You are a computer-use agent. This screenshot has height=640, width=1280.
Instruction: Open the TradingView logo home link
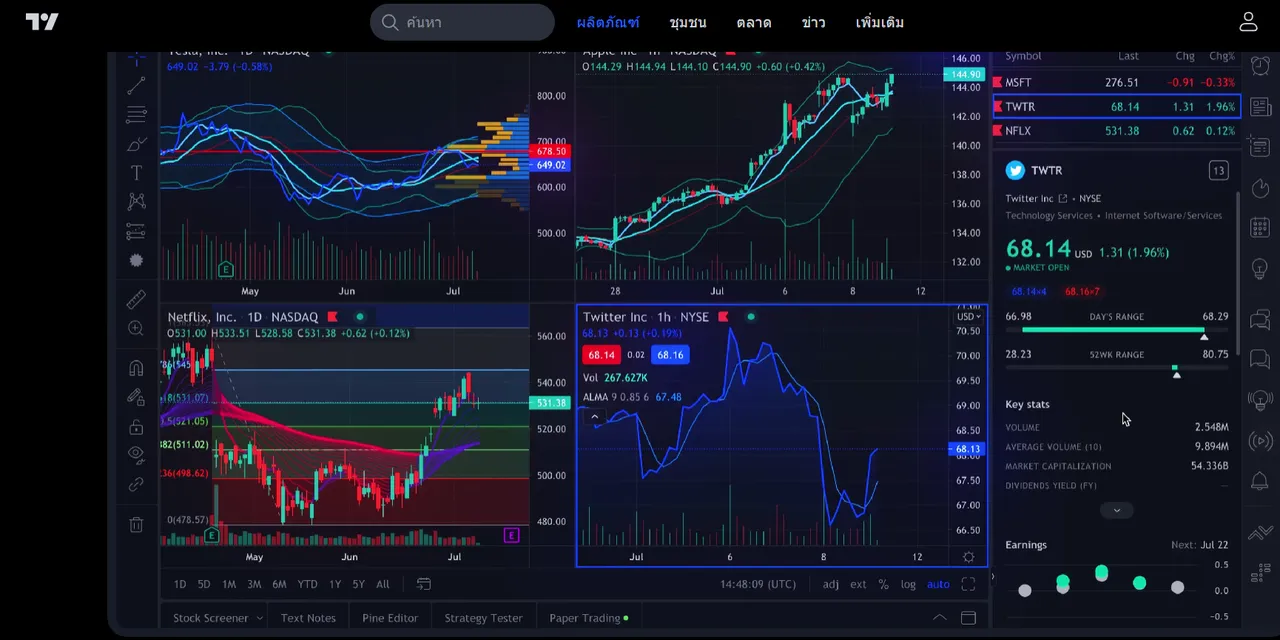tap(42, 22)
